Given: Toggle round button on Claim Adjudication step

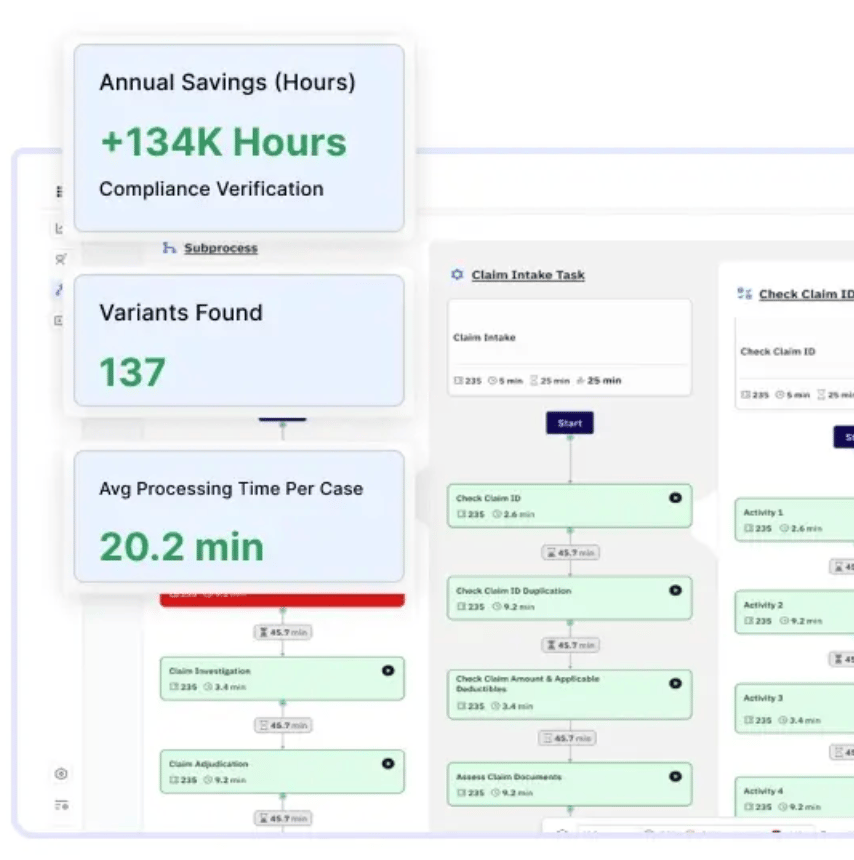Looking at the screenshot, I should click(x=388, y=764).
